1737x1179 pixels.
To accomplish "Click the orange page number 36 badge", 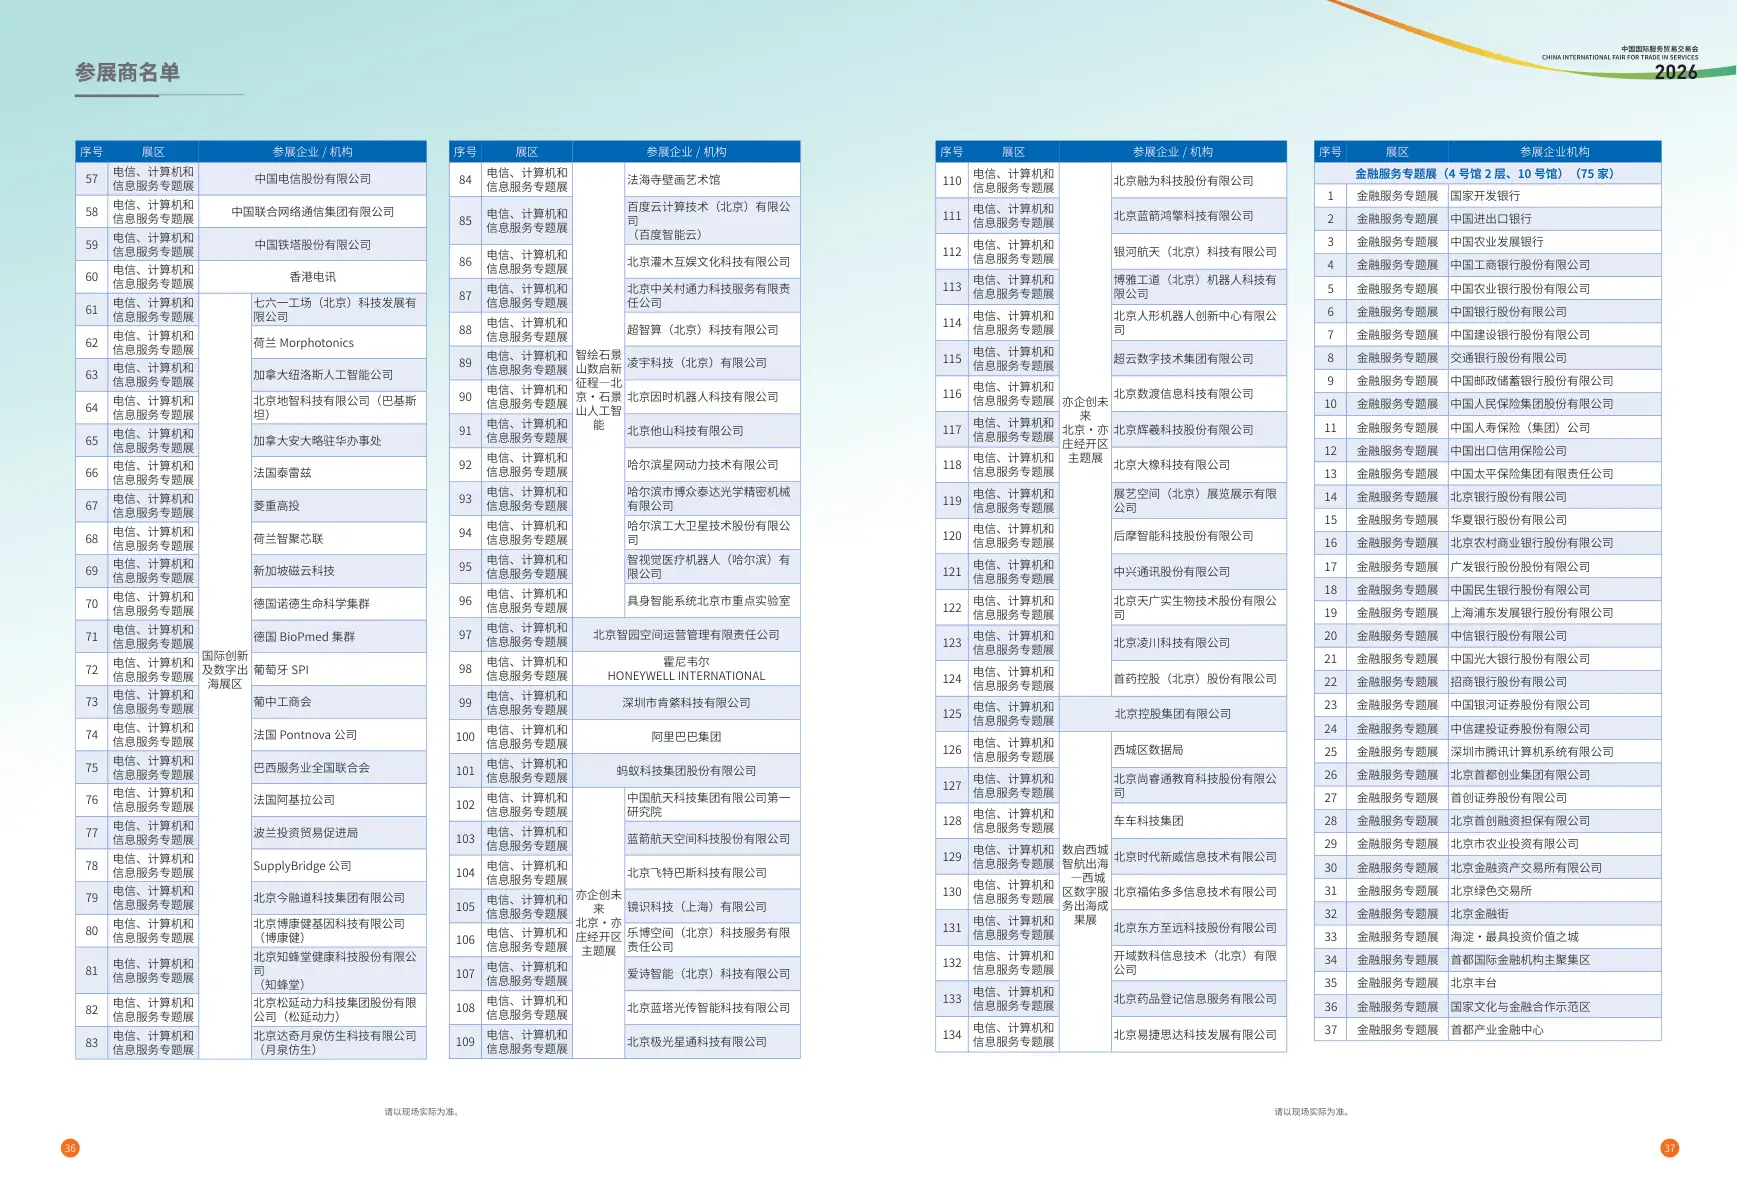I will click(x=70, y=1148).
